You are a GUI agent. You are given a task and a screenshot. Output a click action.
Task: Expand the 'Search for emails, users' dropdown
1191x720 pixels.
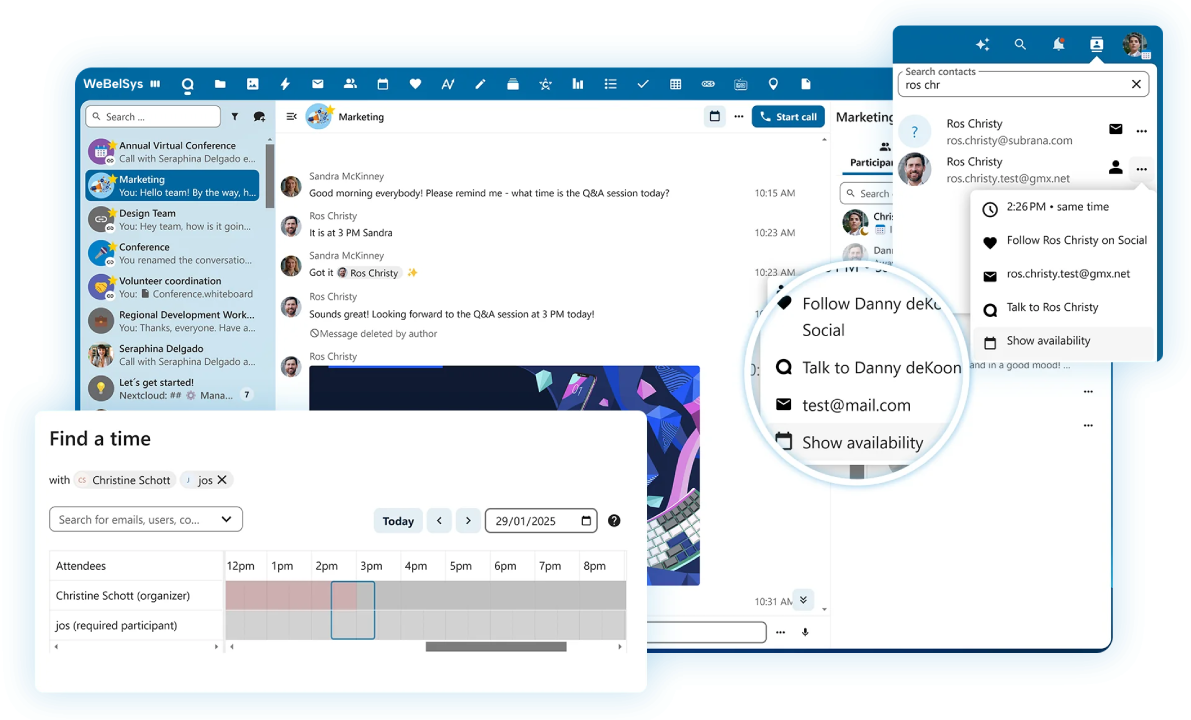pyautogui.click(x=226, y=519)
